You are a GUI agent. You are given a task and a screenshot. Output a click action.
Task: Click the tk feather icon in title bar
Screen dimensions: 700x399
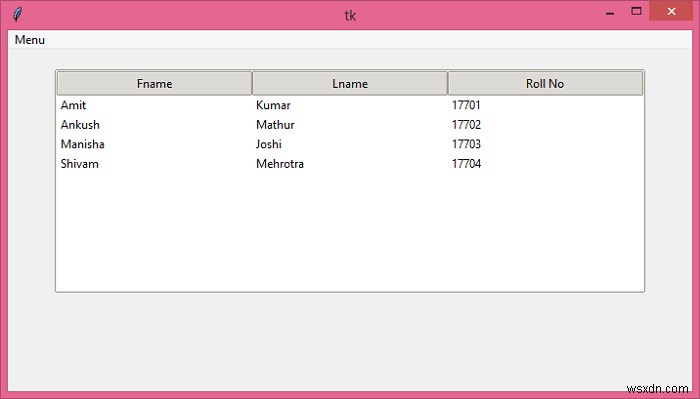point(17,14)
